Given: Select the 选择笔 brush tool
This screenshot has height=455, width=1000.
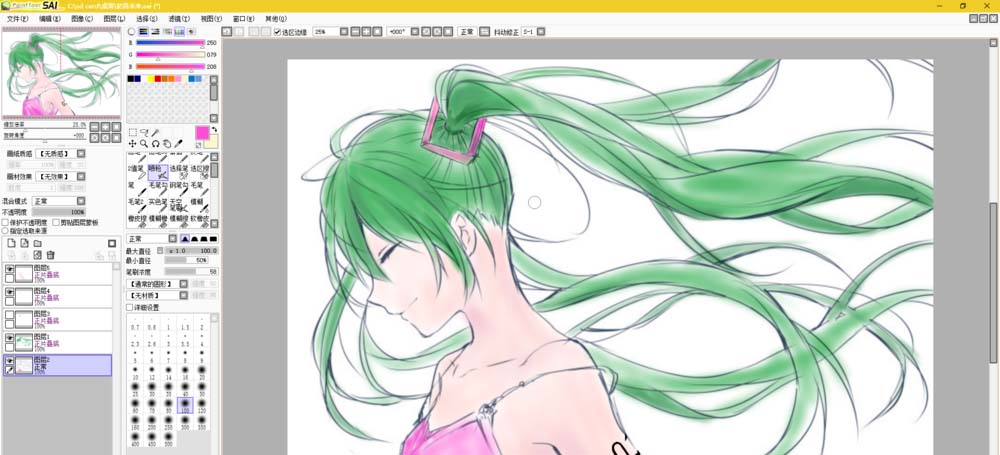Looking at the screenshot, I should (x=179, y=171).
